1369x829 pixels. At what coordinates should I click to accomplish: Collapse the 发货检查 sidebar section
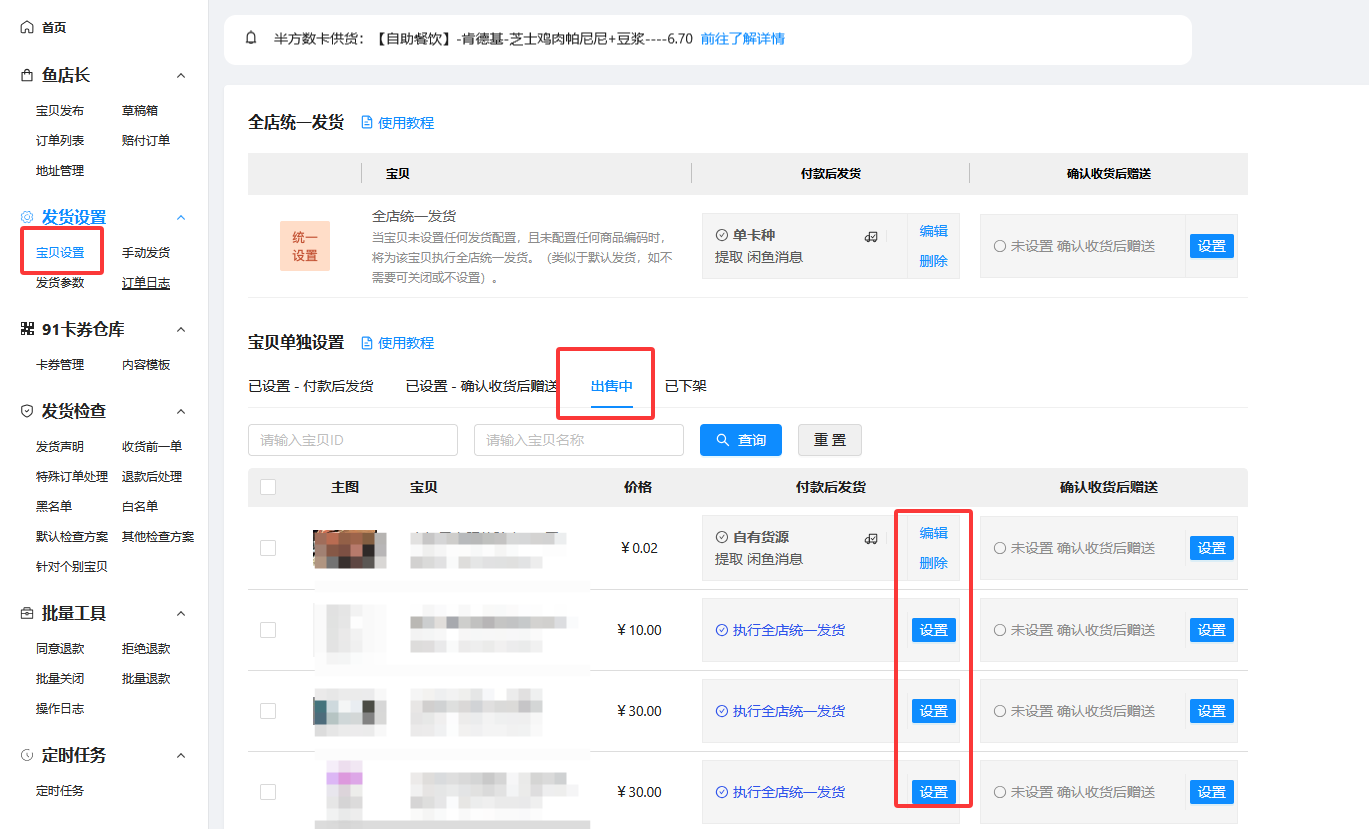pos(181,410)
